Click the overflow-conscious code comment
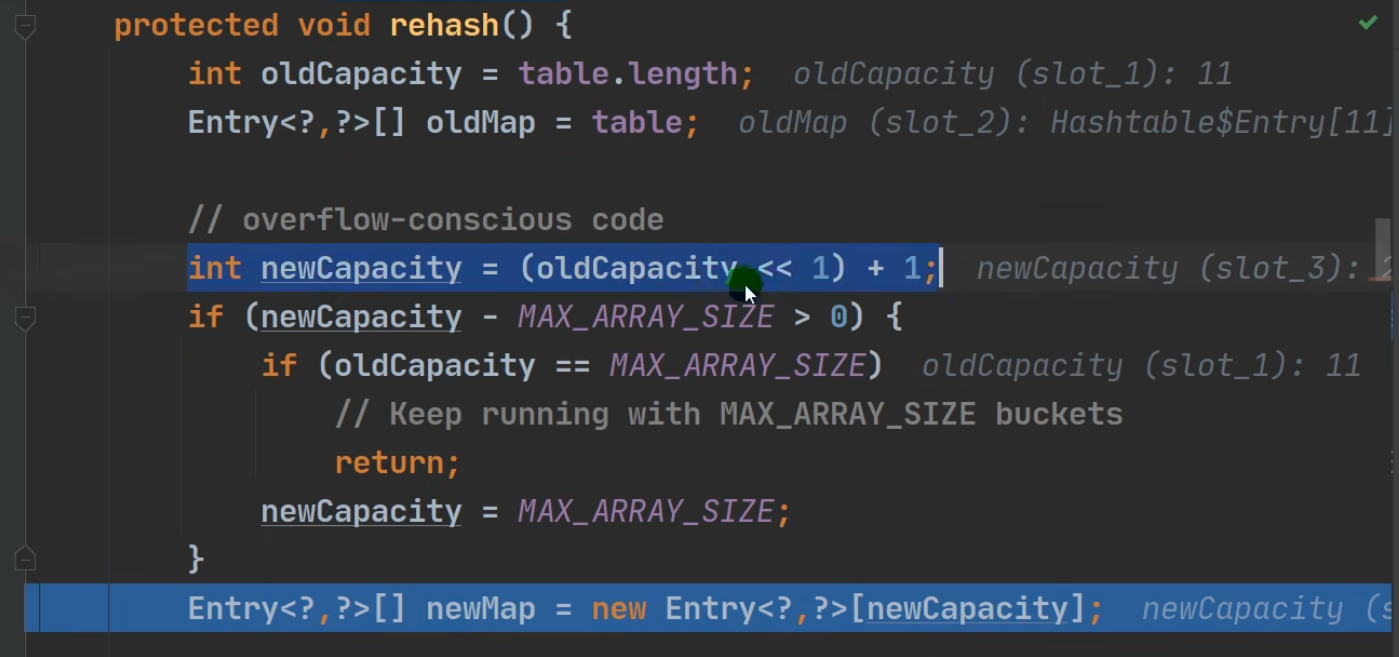 coord(425,219)
